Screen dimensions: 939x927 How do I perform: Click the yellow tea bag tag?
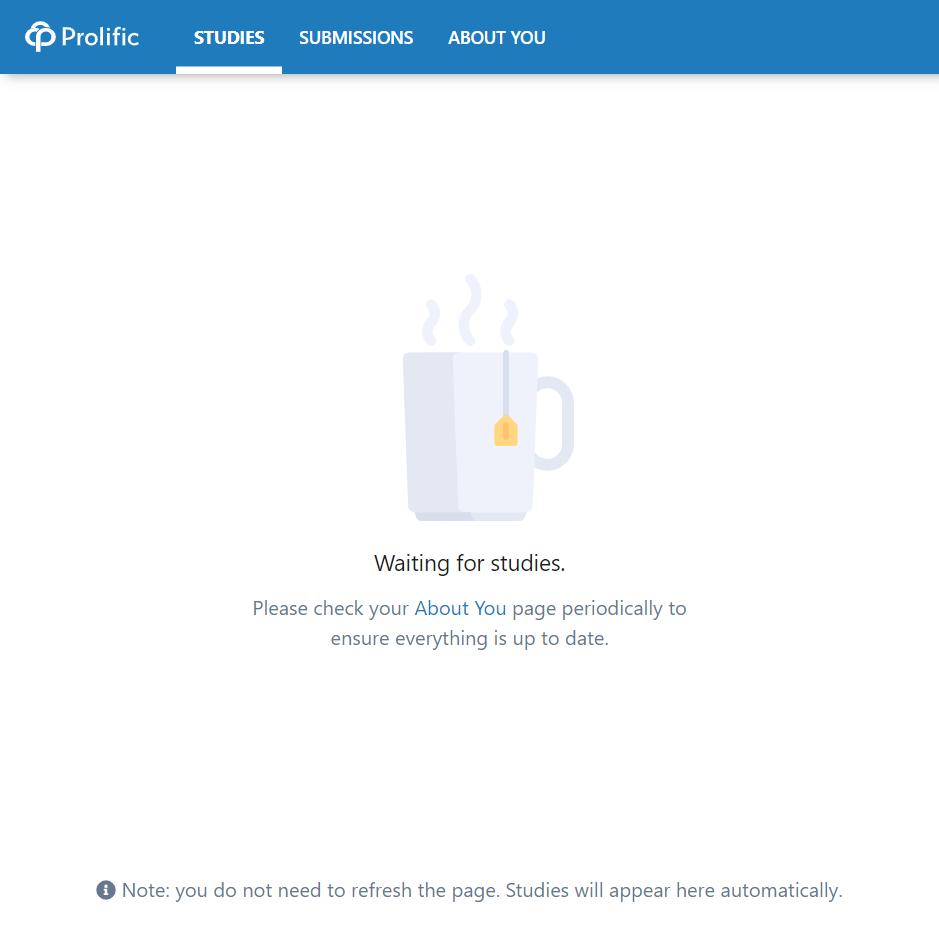pos(506,431)
